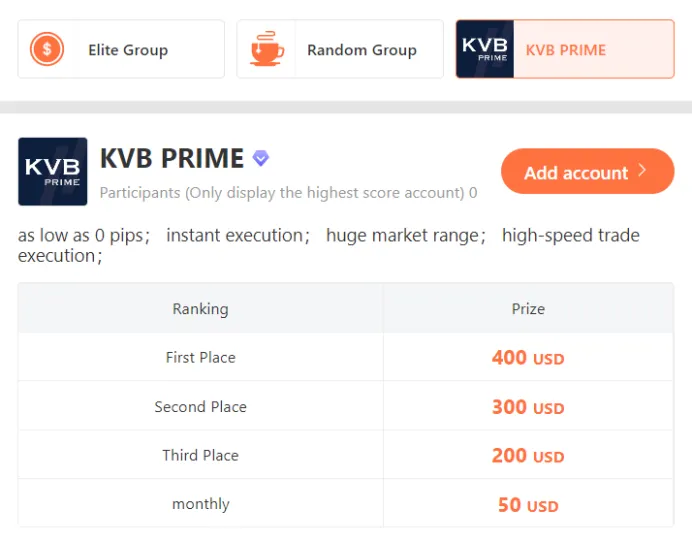Click the large KVB PRIME broker logo

pos(53,171)
